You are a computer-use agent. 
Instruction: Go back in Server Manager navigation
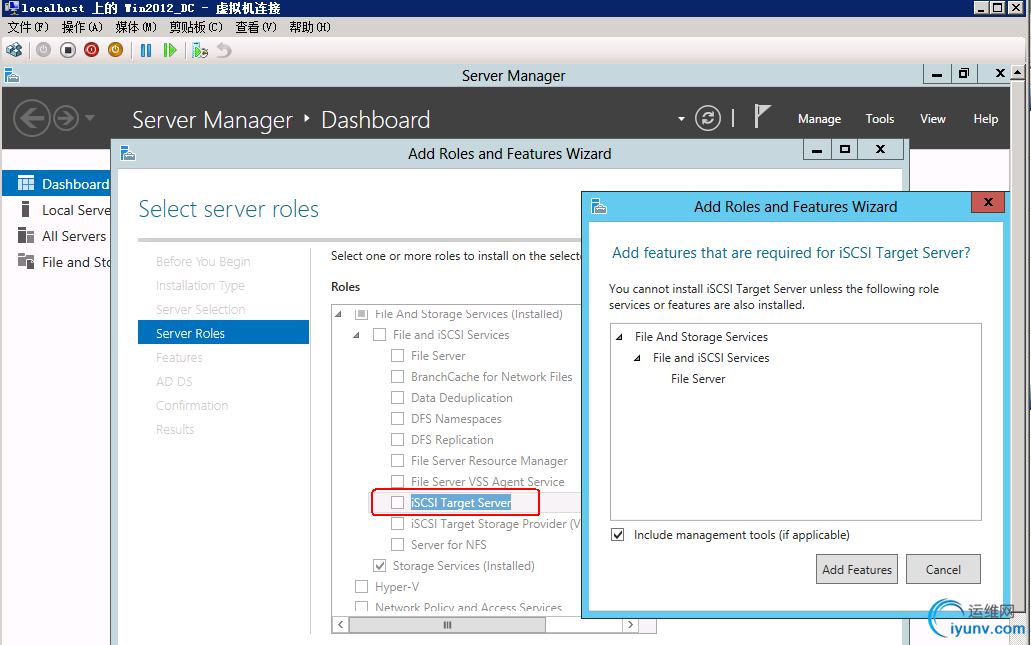32,118
